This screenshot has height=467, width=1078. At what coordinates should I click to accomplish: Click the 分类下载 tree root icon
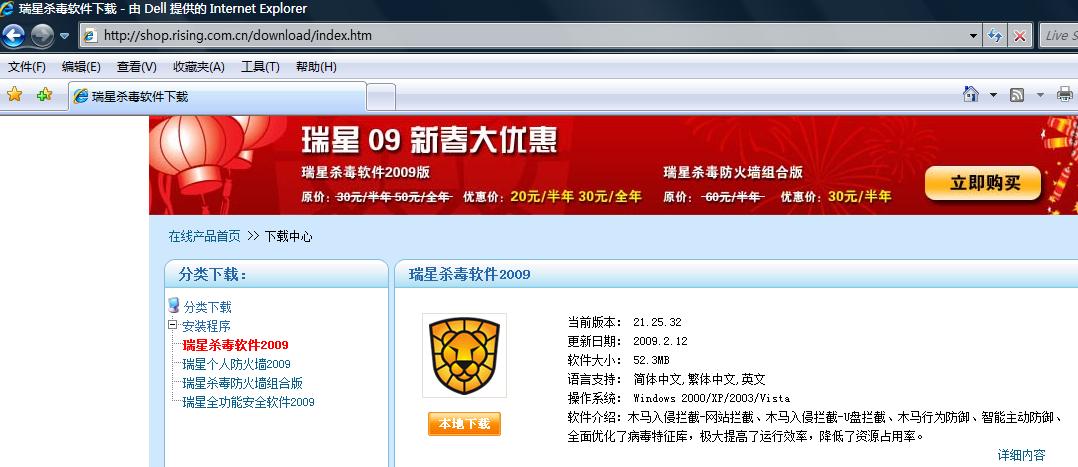coord(173,305)
